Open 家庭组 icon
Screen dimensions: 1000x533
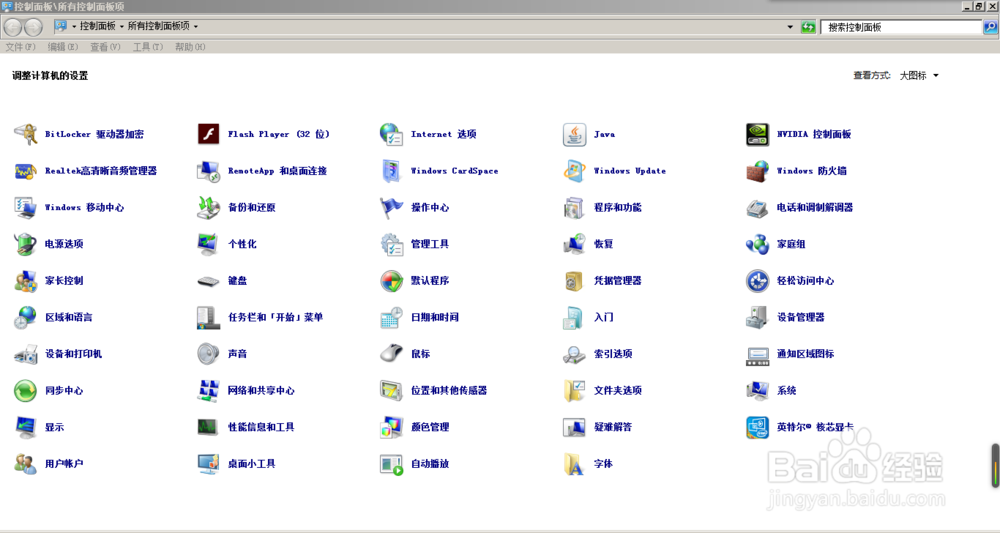pos(757,244)
